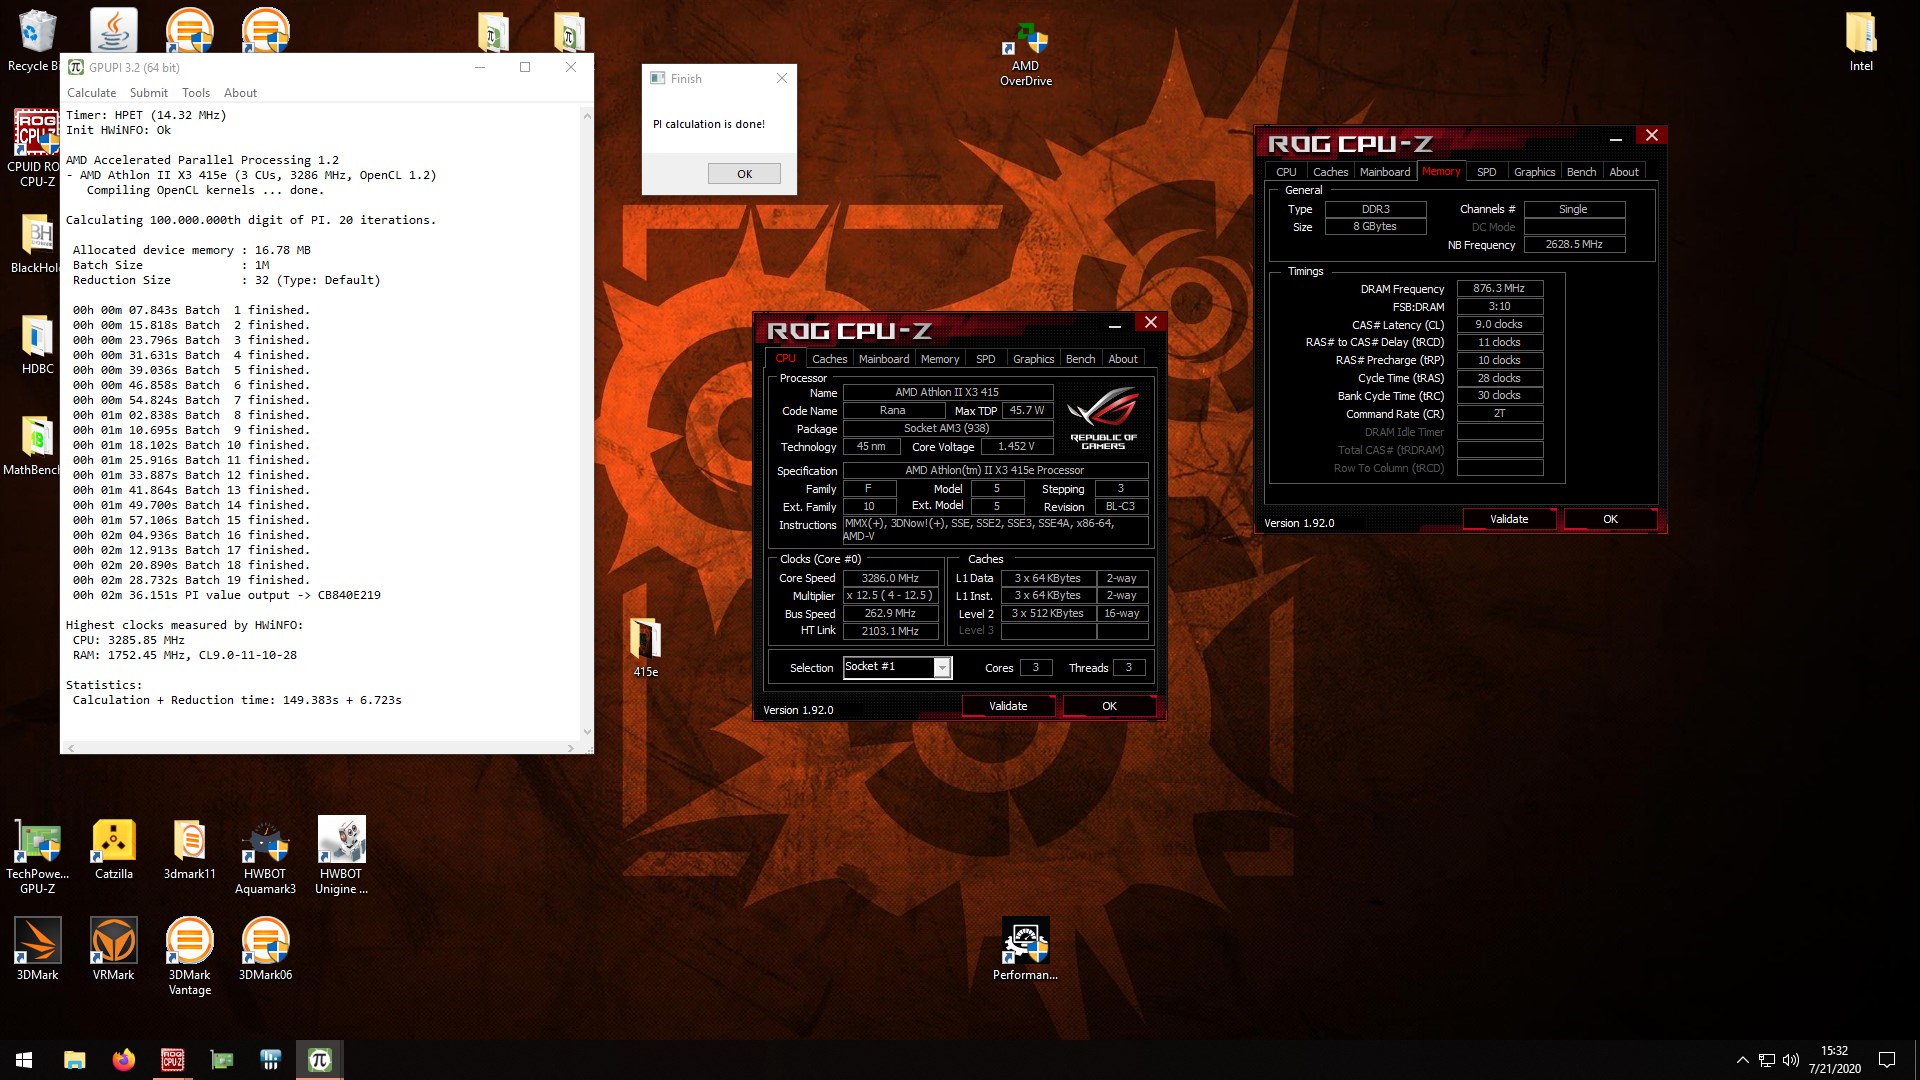Maximize the GPUPI window
This screenshot has height=1080, width=1920.
point(524,67)
